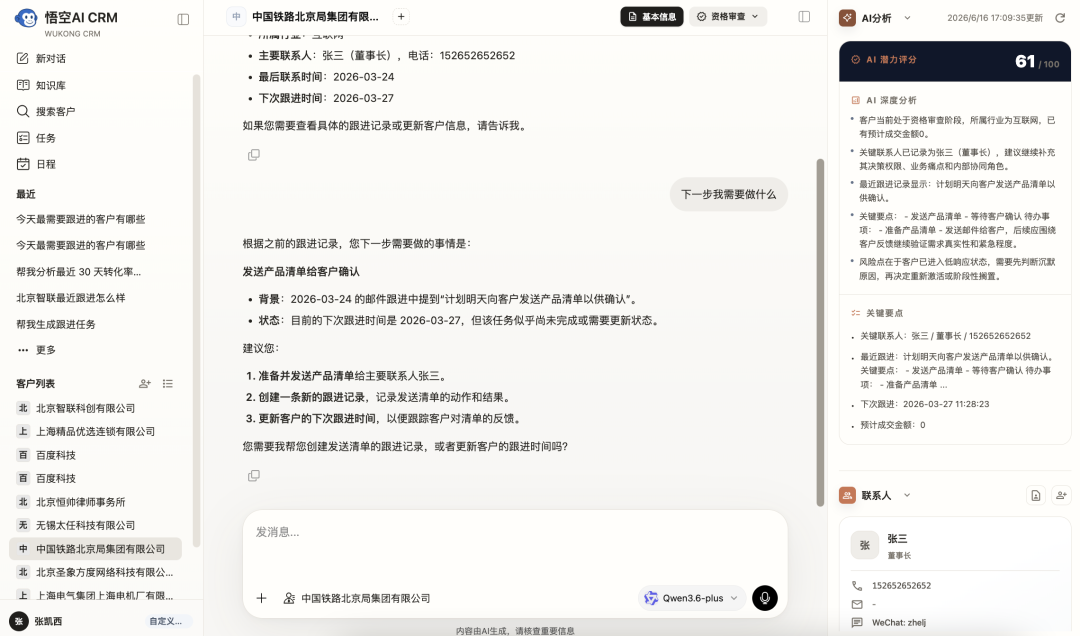Switch to the 中国铁路北京局集团有限 tab
The image size is (1080, 636).
pos(305,17)
